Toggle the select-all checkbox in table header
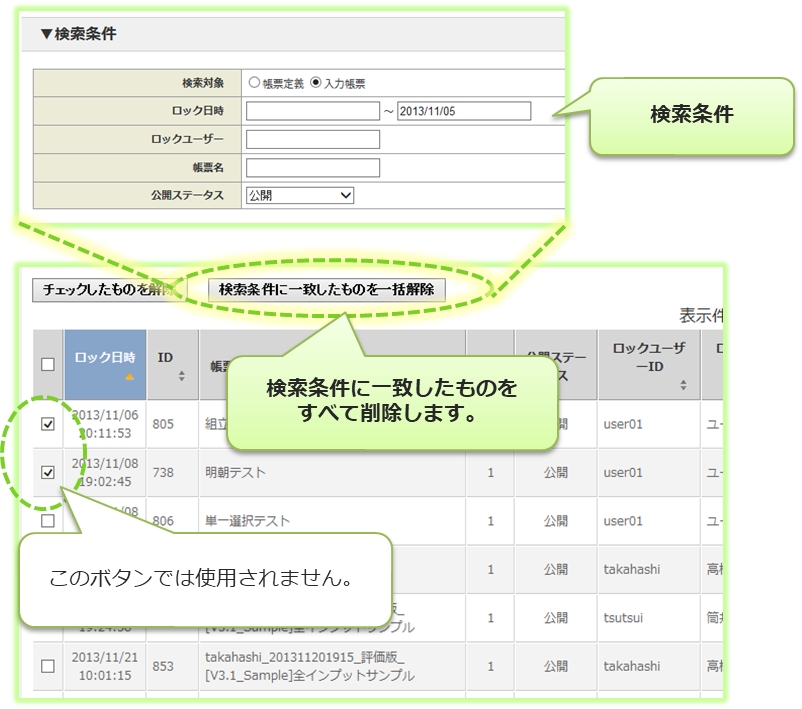The width and height of the screenshot is (802, 709). click(x=48, y=365)
